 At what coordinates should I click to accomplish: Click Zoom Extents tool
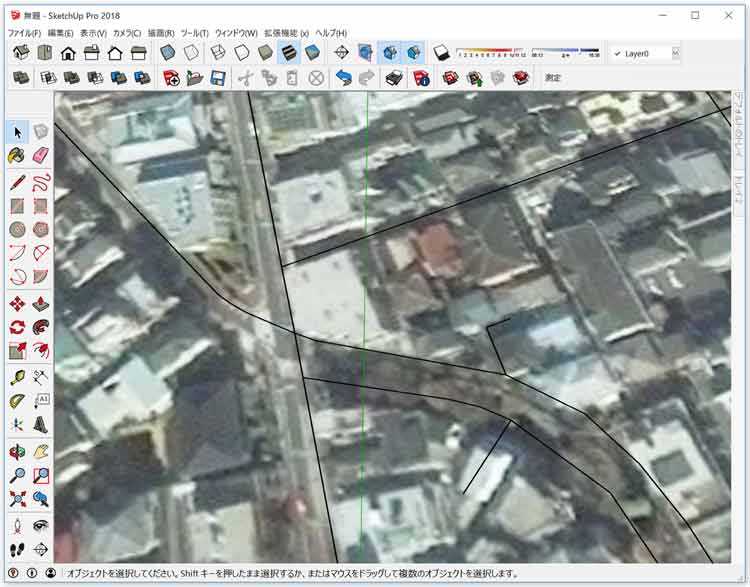point(18,498)
